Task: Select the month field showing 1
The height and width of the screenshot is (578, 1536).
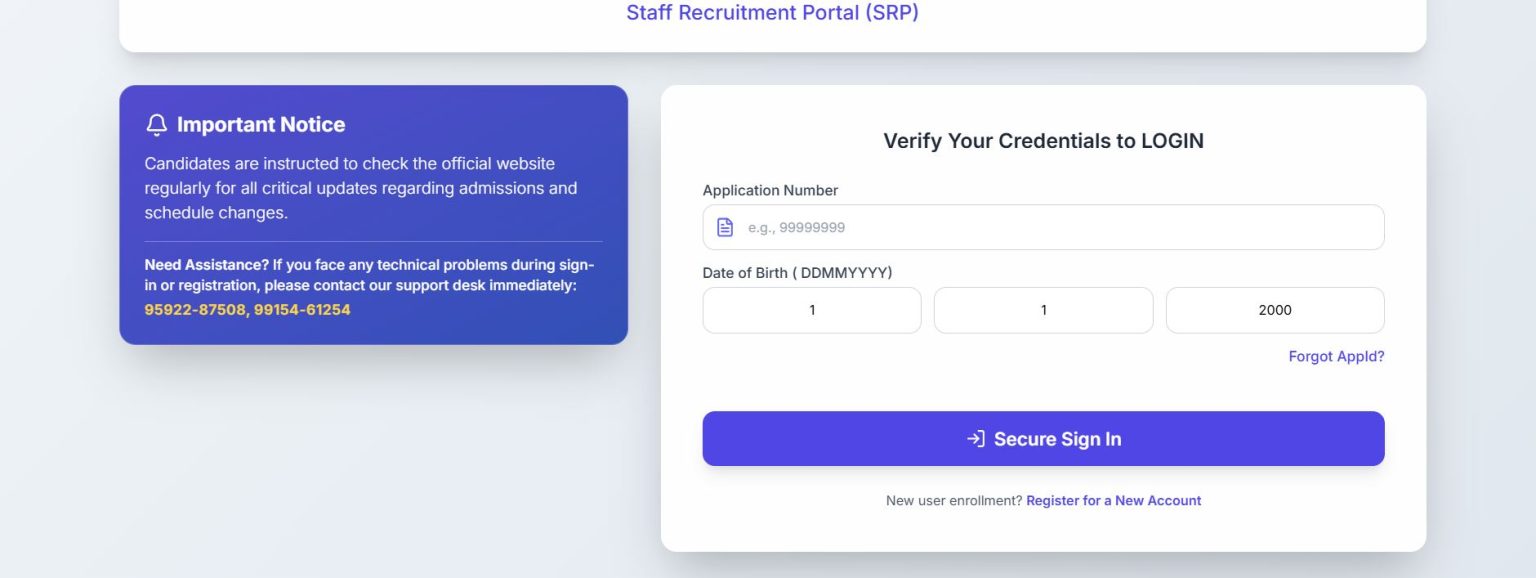Action: [x=1043, y=309]
